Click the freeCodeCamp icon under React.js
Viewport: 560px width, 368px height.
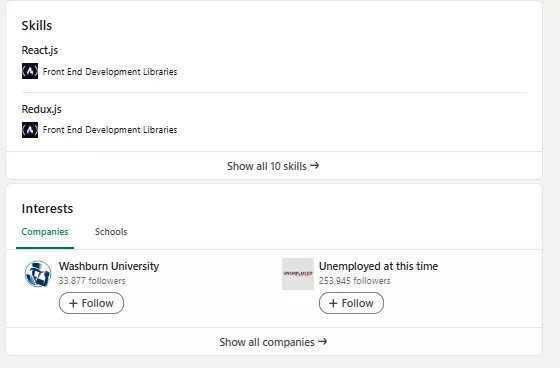tap(30, 71)
